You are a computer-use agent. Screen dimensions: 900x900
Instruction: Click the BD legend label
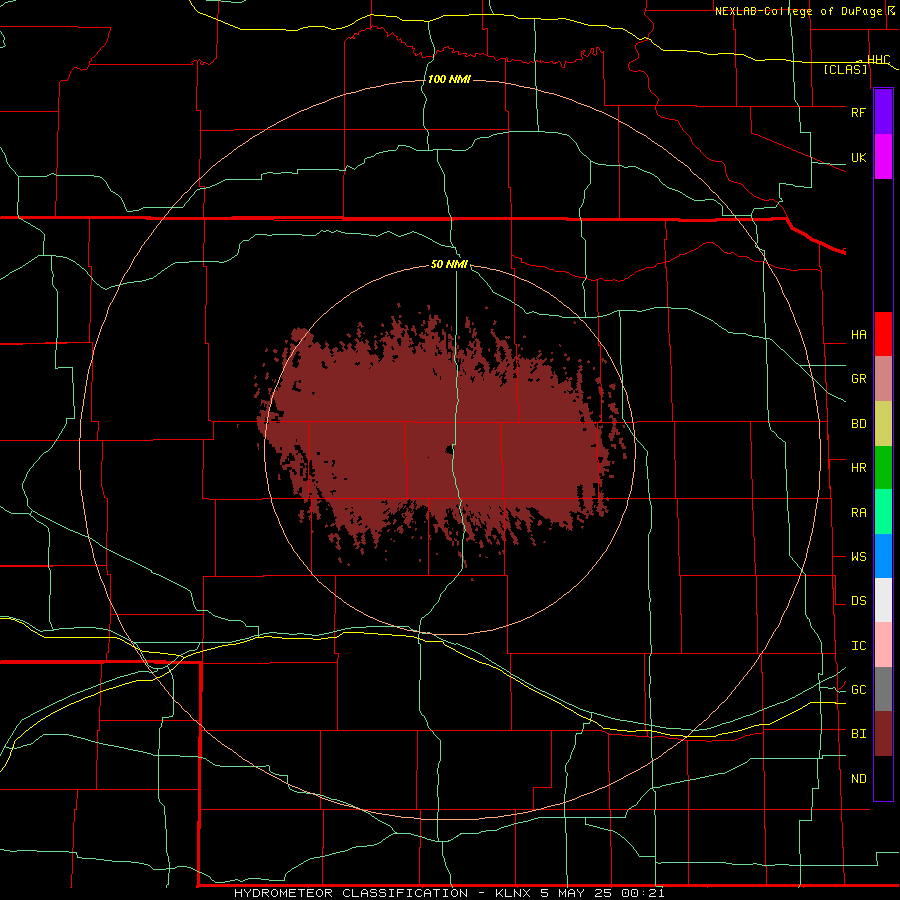tap(858, 424)
